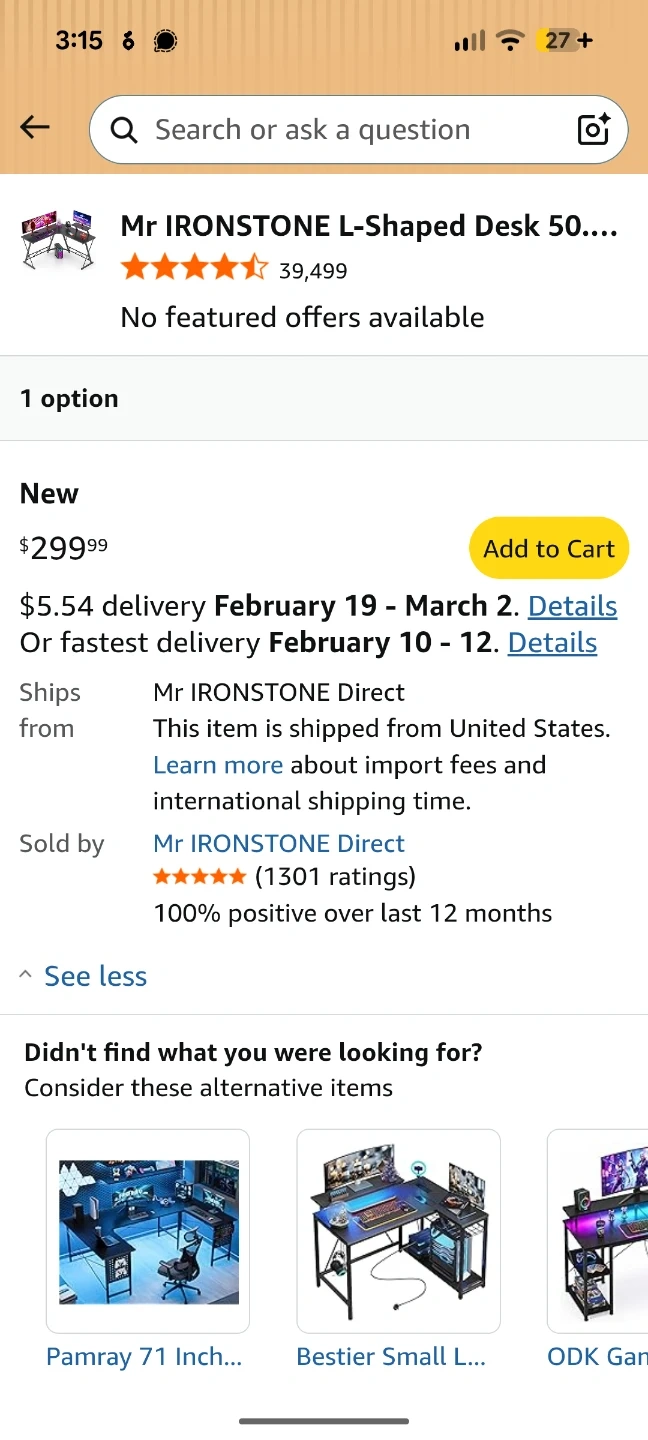The height and width of the screenshot is (1440, 648).
Task: Tap the back arrow icon
Action: 35,127
